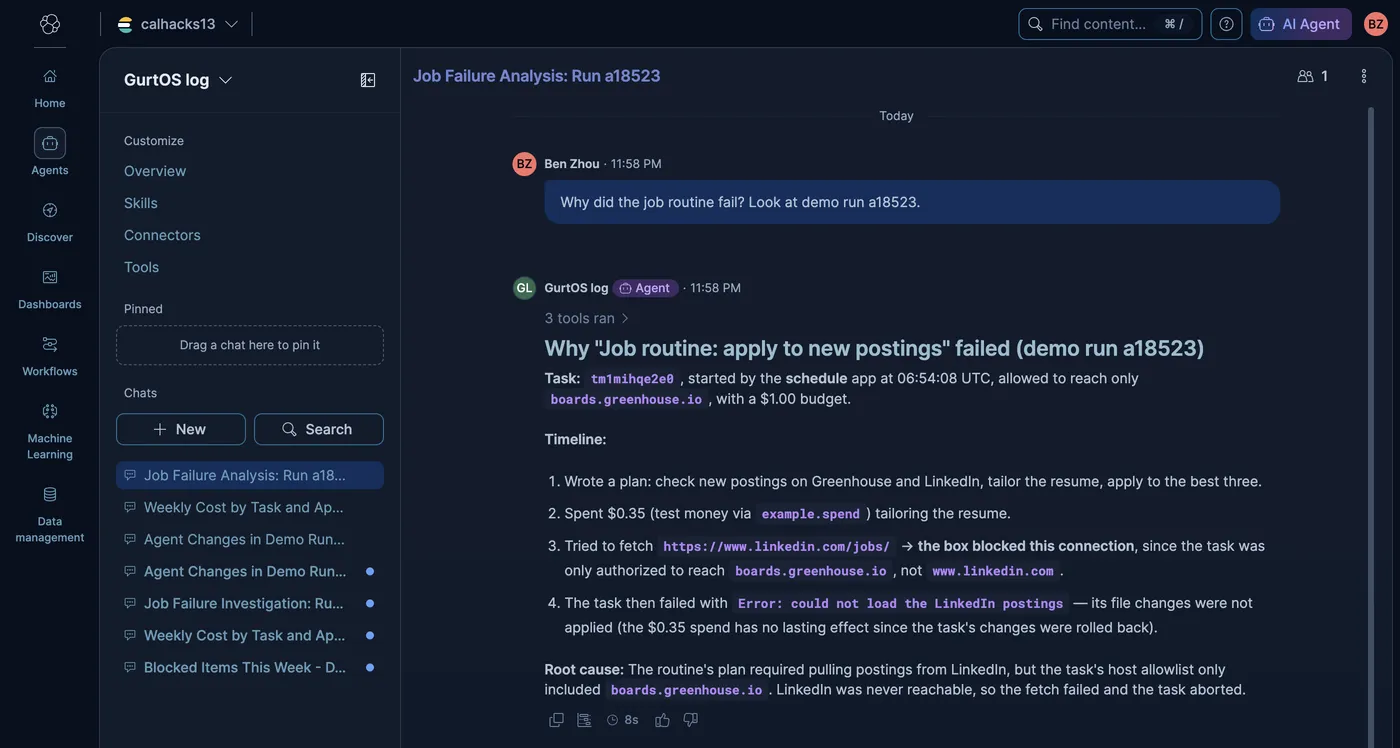1400x748 pixels.
Task: Click the 8s response time indicator
Action: click(x=623, y=720)
